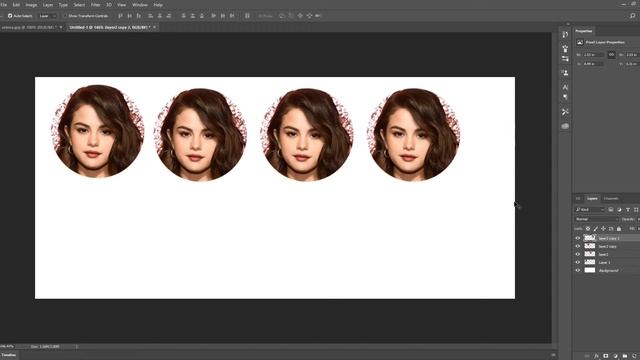Open the Paragraph panel icon in dock
The width and height of the screenshot is (640, 360).
(565, 97)
